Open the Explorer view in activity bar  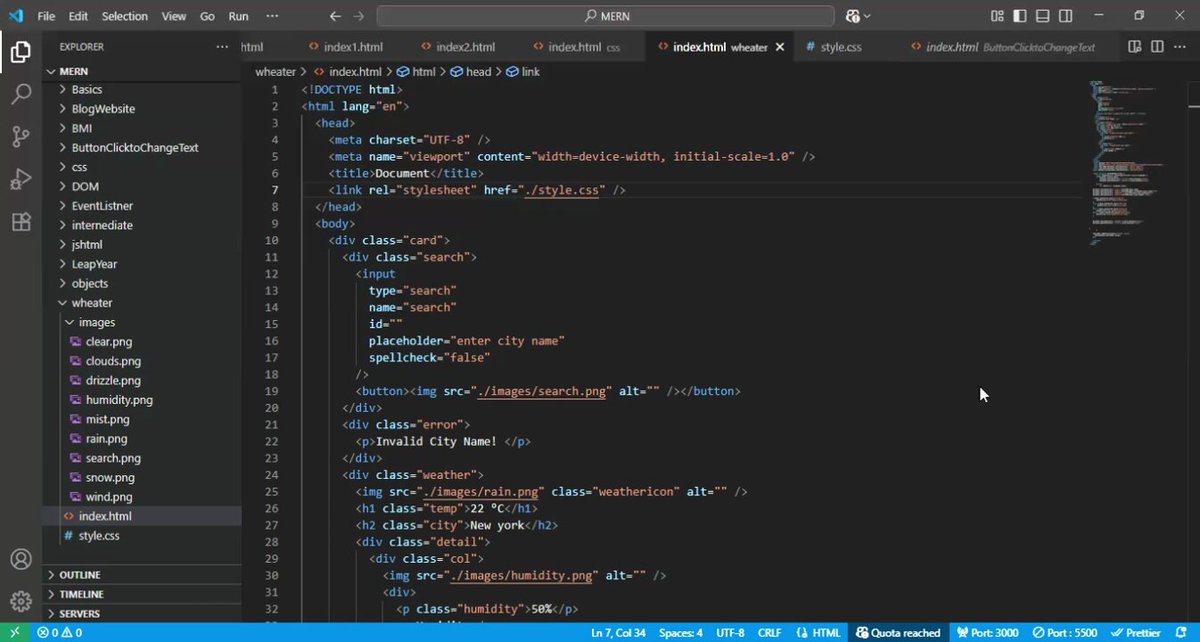20,52
